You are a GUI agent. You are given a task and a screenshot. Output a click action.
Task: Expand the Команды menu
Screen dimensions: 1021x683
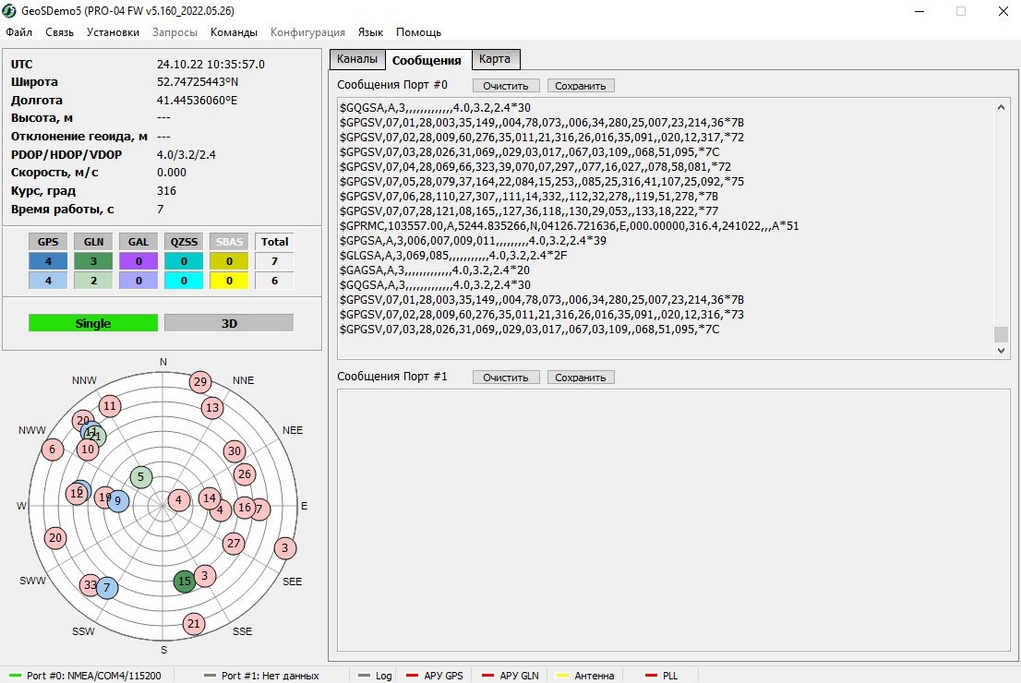(x=234, y=32)
